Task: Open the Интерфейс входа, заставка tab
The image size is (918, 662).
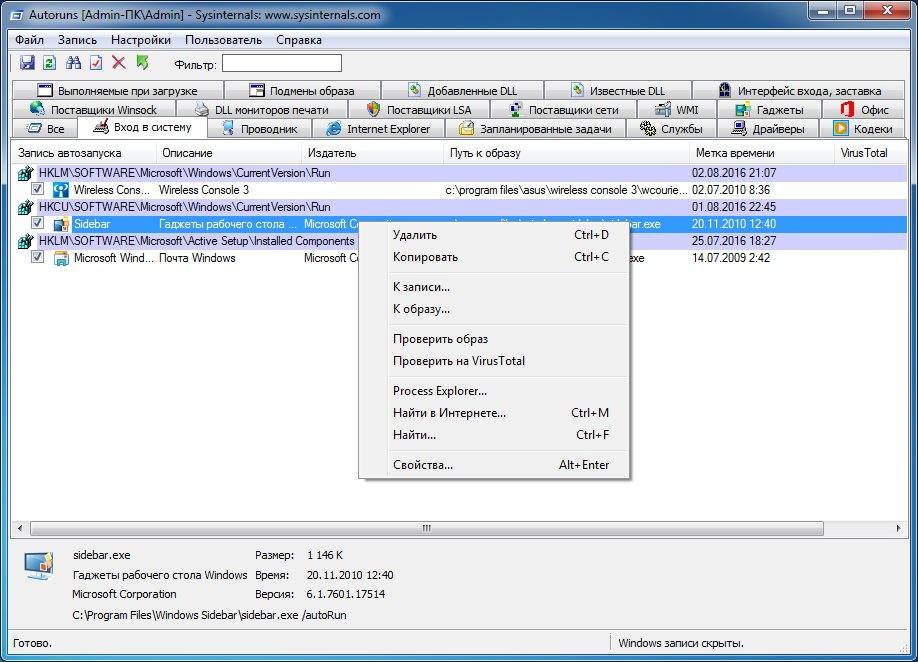Action: tap(800, 91)
